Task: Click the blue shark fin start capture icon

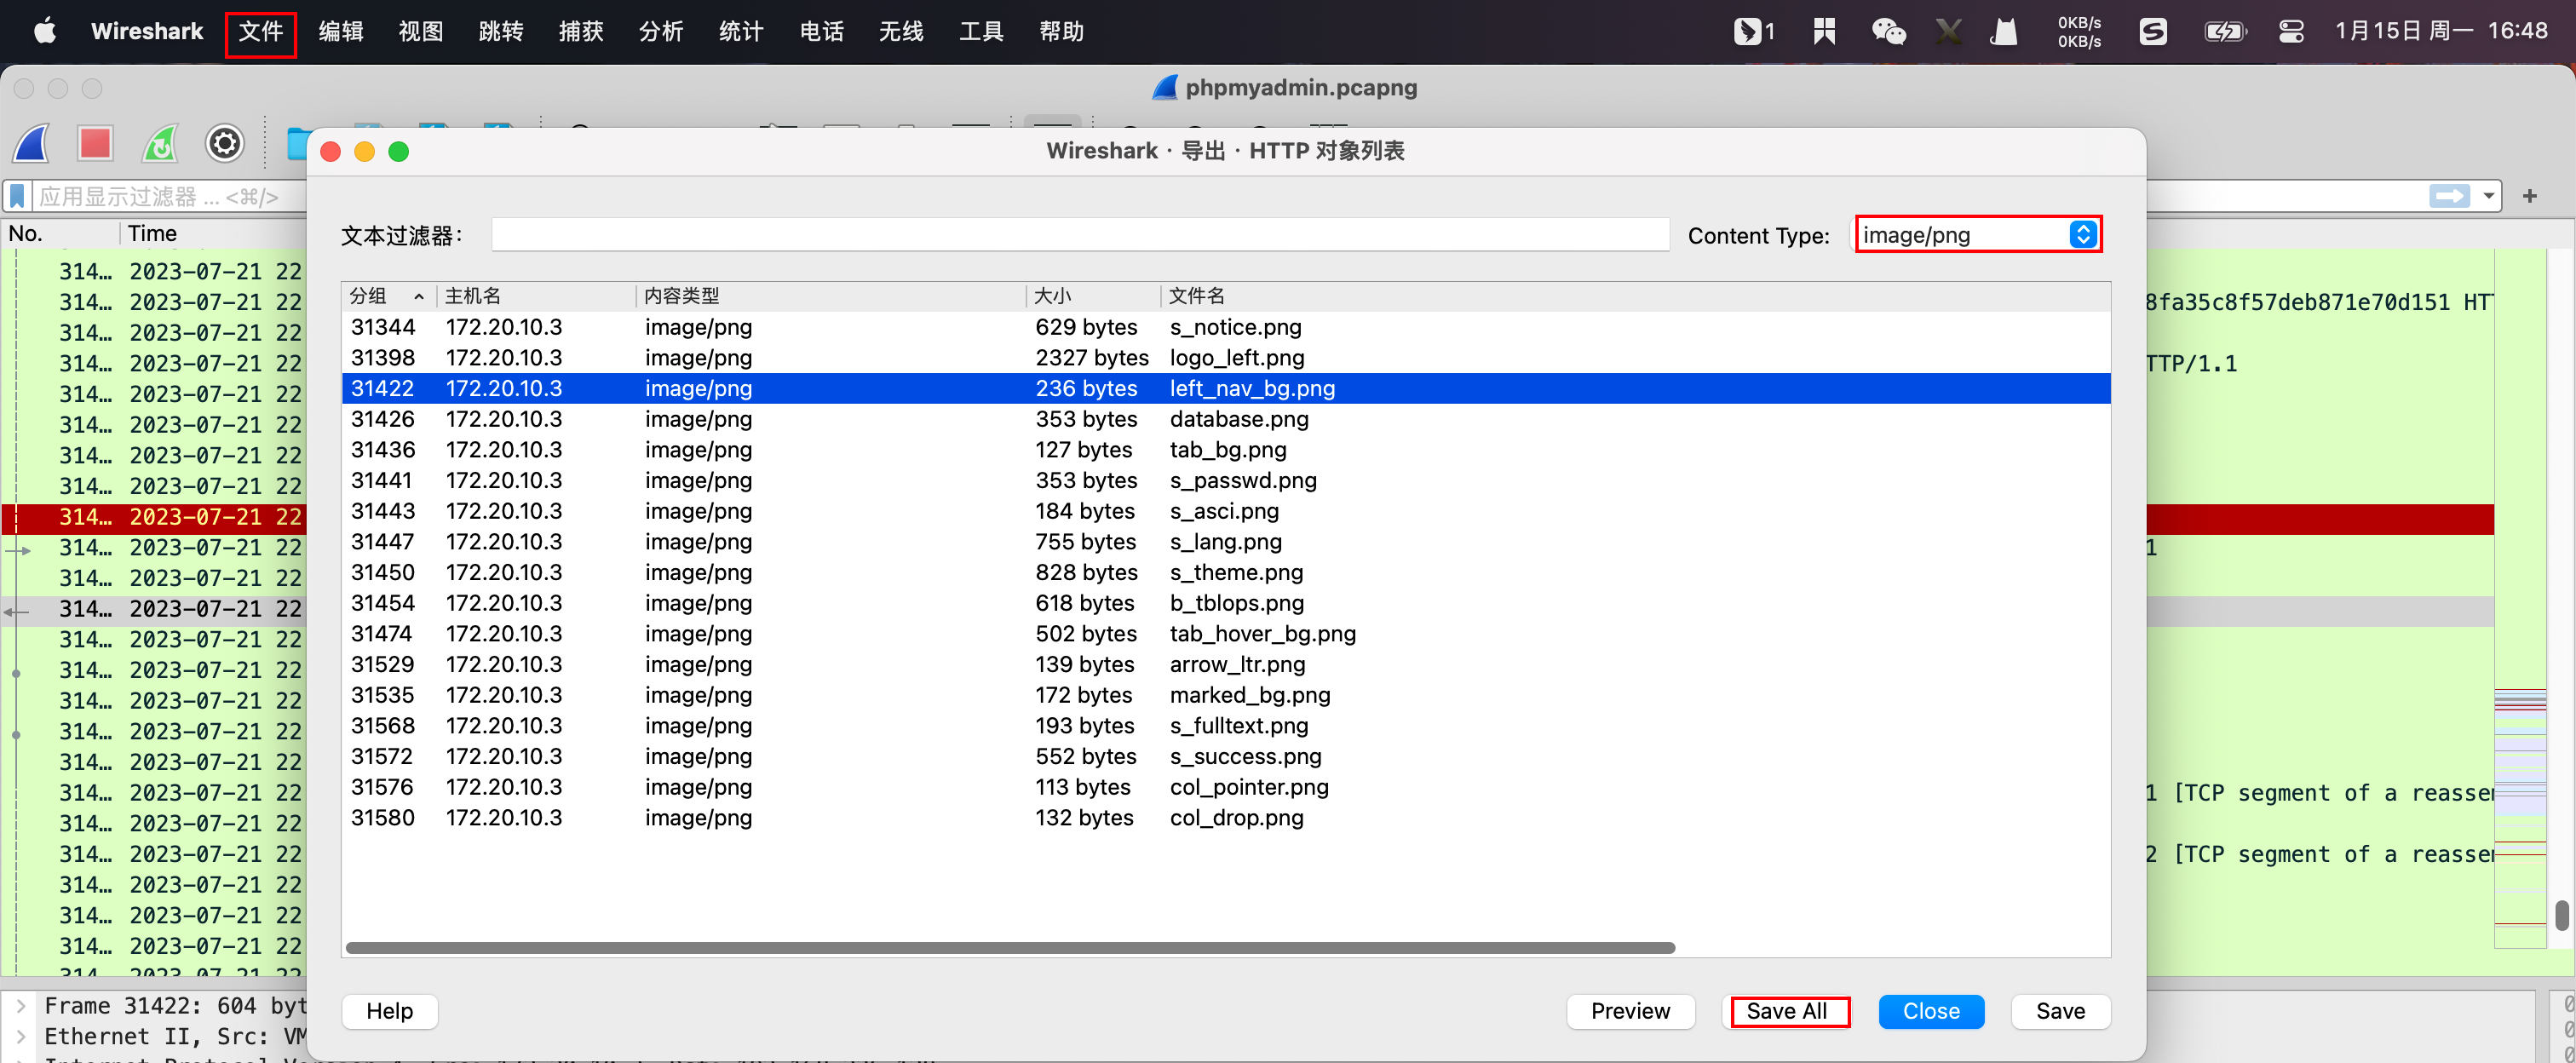Action: 31,144
